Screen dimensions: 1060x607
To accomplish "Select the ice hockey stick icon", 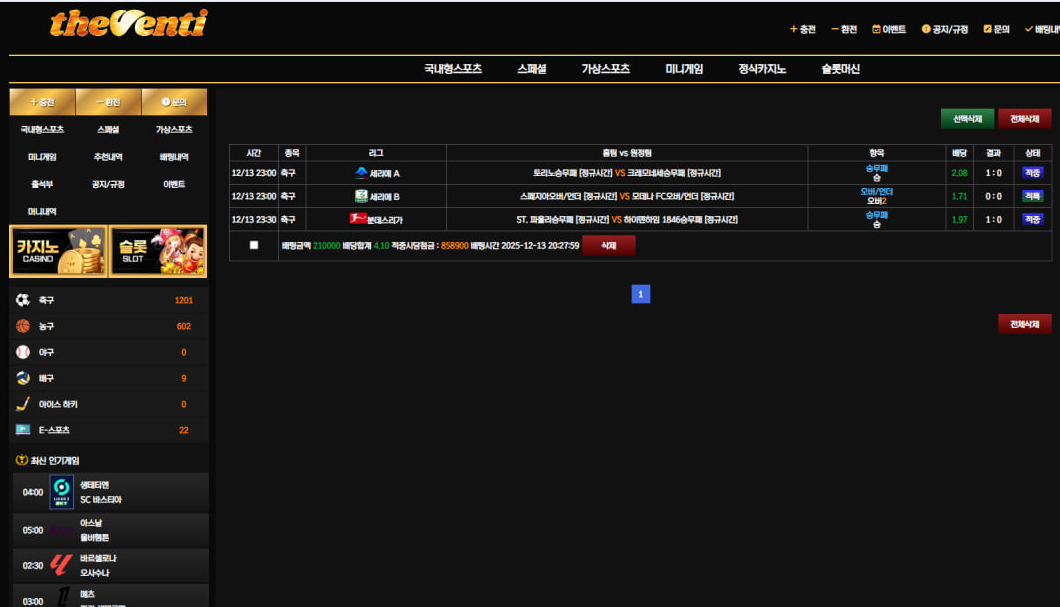I will pyautogui.click(x=23, y=404).
